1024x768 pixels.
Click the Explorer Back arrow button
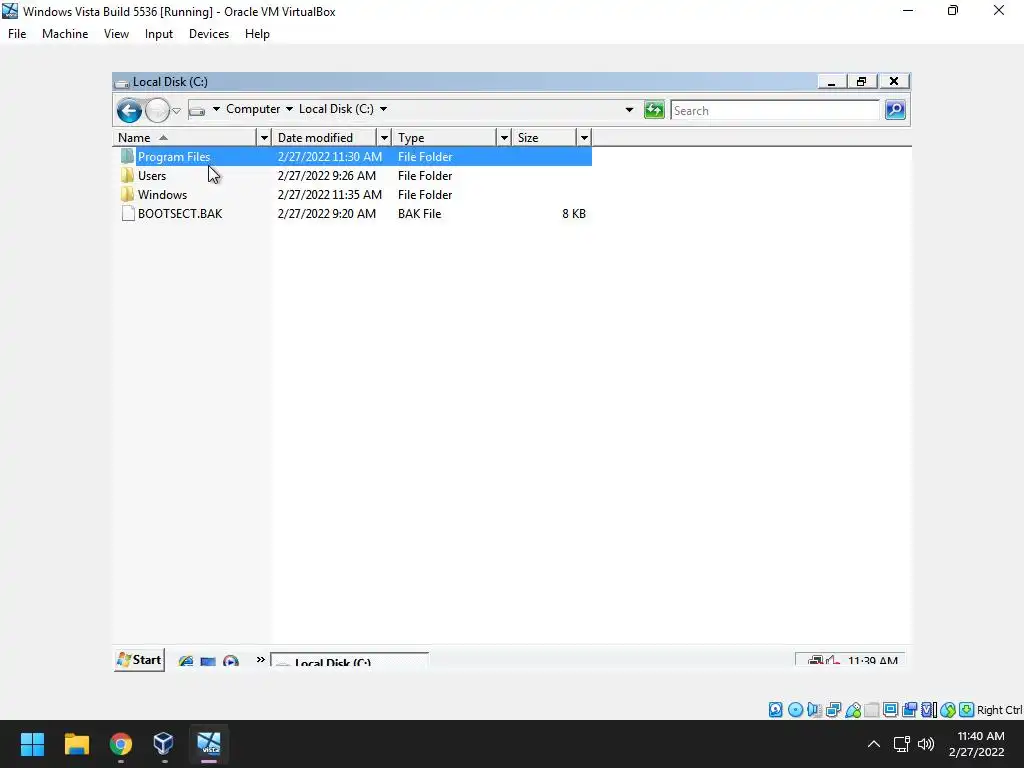[129, 110]
